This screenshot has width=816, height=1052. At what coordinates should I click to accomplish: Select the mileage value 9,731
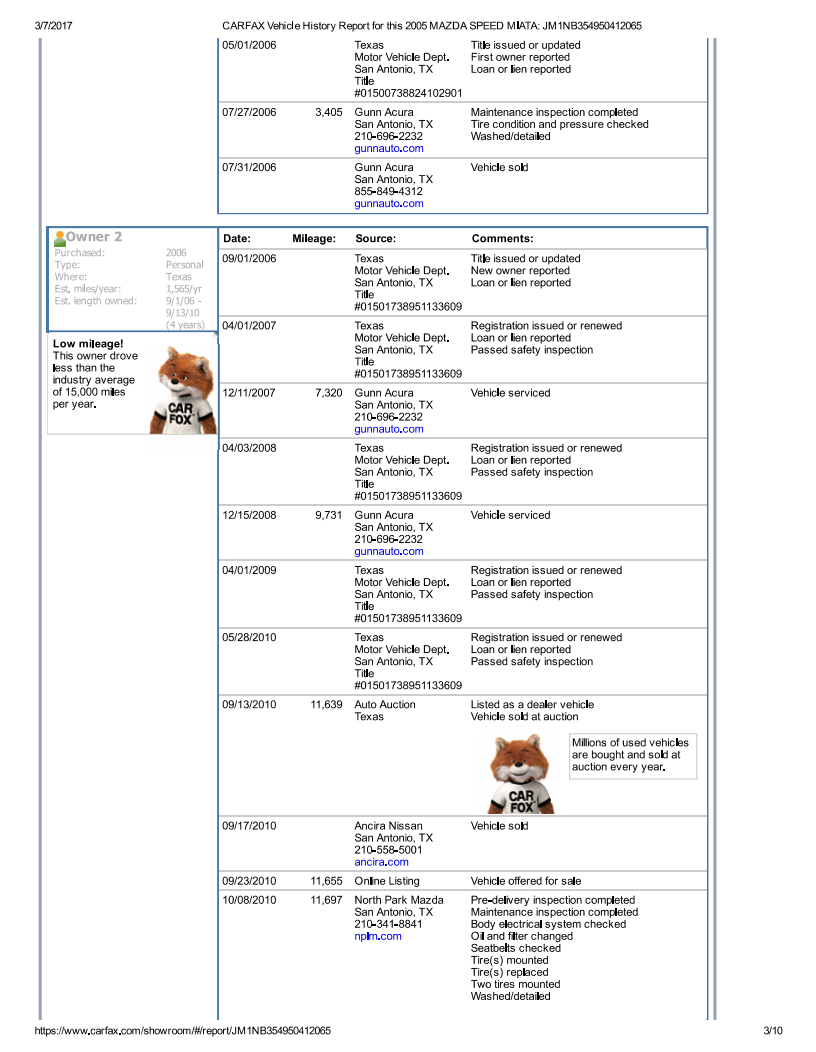329,515
